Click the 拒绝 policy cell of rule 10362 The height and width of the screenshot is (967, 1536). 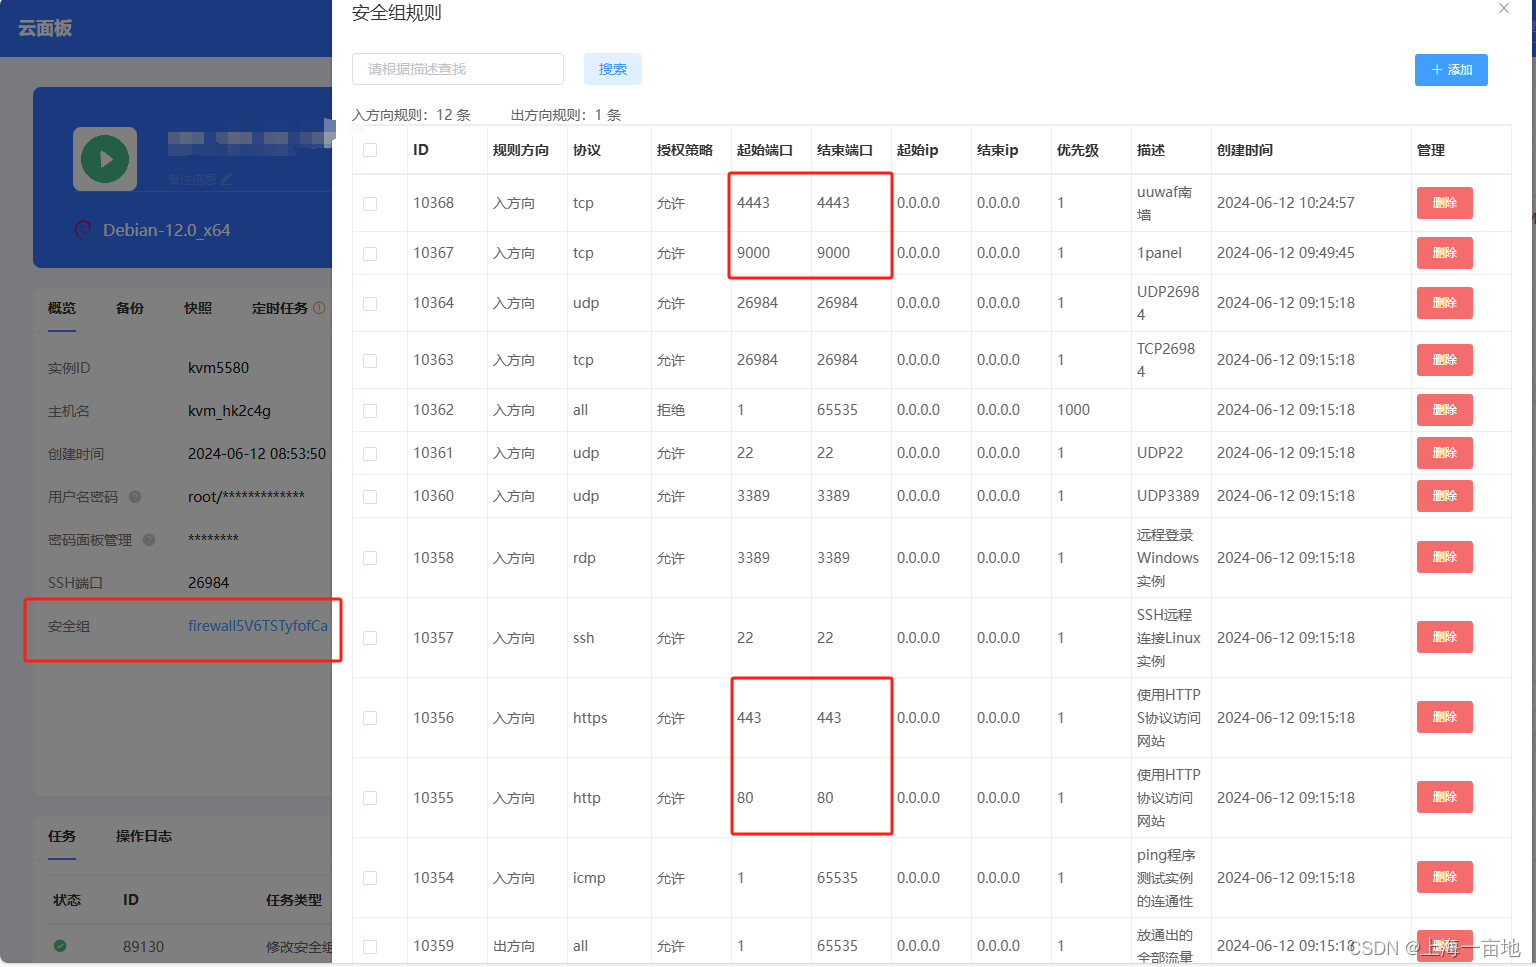(x=671, y=410)
